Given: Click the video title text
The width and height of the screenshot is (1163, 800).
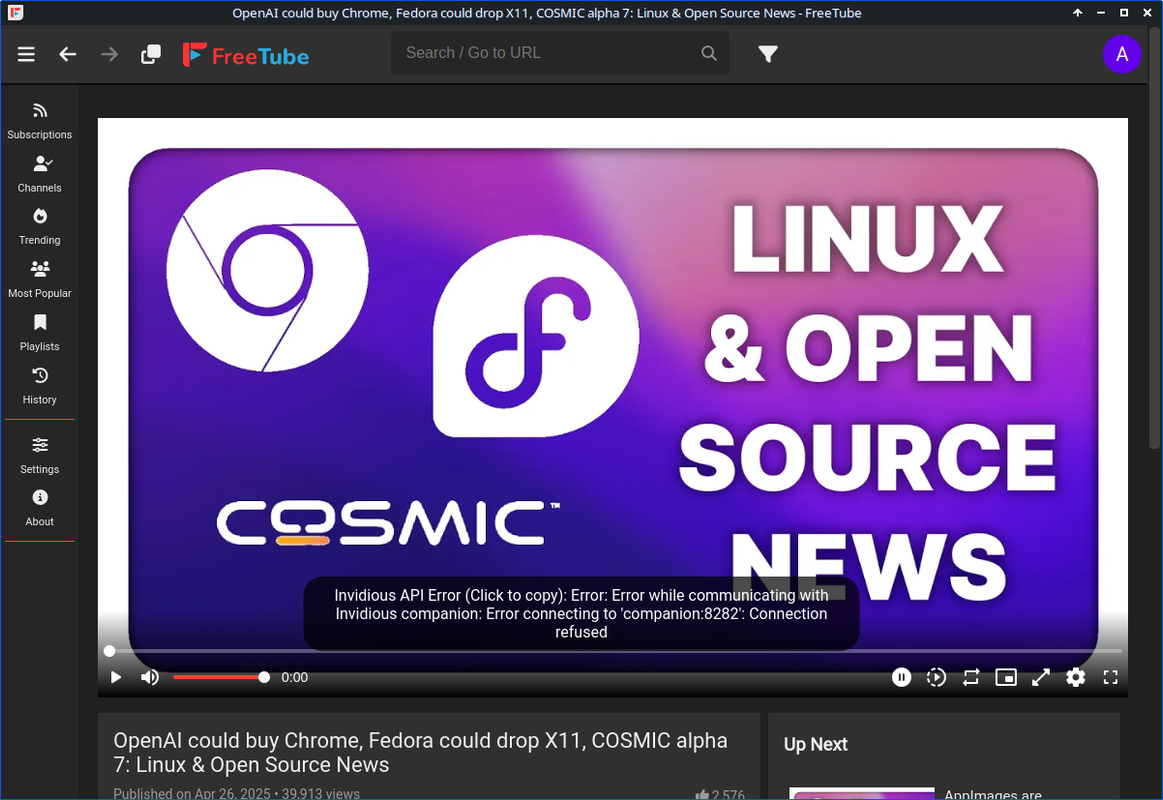Looking at the screenshot, I should pyautogui.click(x=421, y=752).
